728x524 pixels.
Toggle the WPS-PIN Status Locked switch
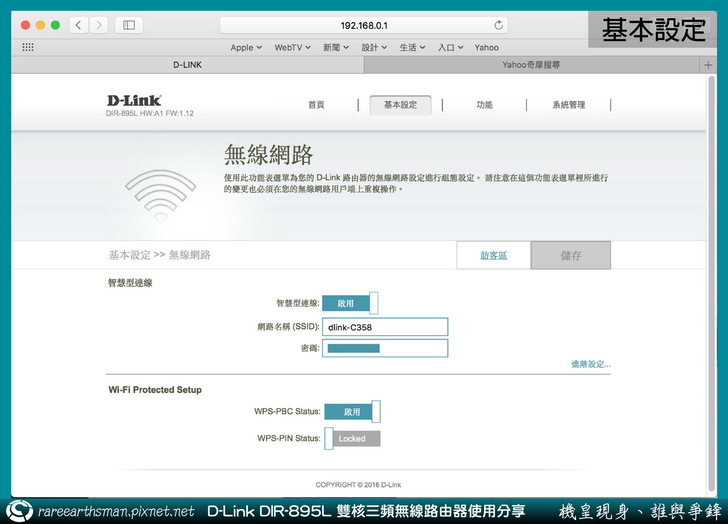[x=352, y=438]
